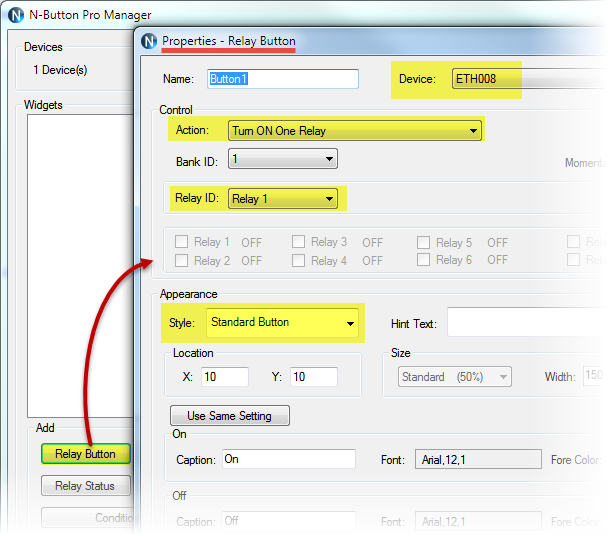Click the Location X input field
Image resolution: width=608 pixels, height=536 pixels.
(x=225, y=377)
